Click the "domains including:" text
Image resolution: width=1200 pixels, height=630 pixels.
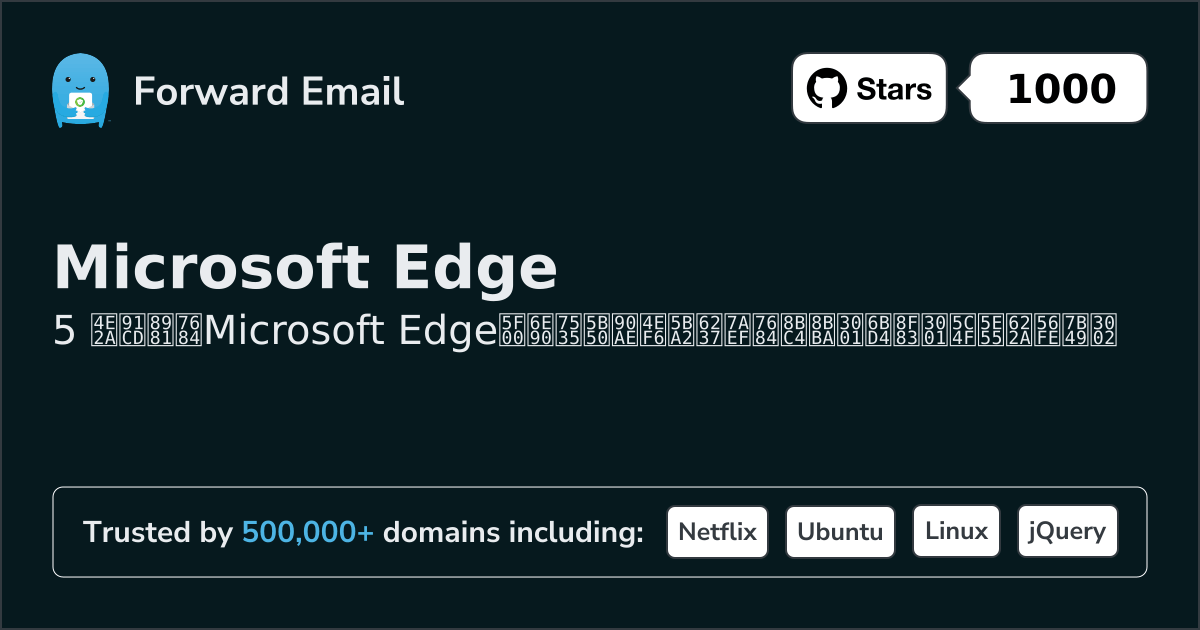tap(513, 532)
